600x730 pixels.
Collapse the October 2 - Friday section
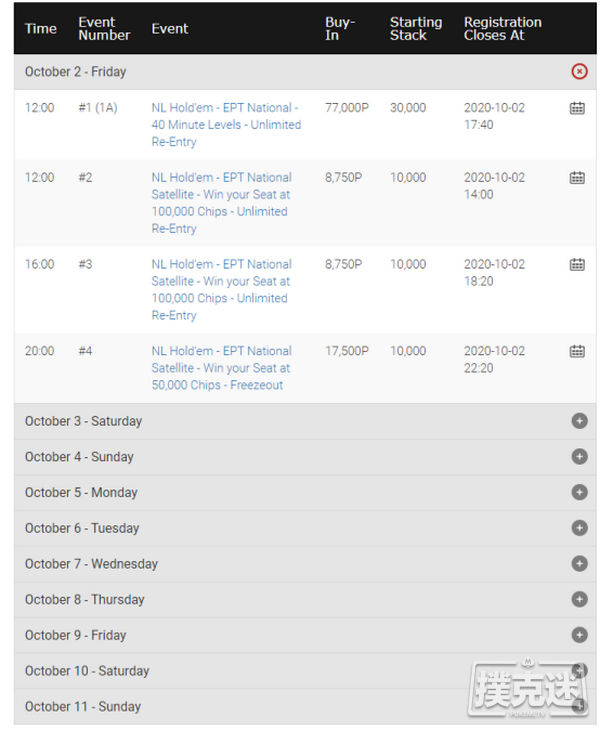point(579,71)
